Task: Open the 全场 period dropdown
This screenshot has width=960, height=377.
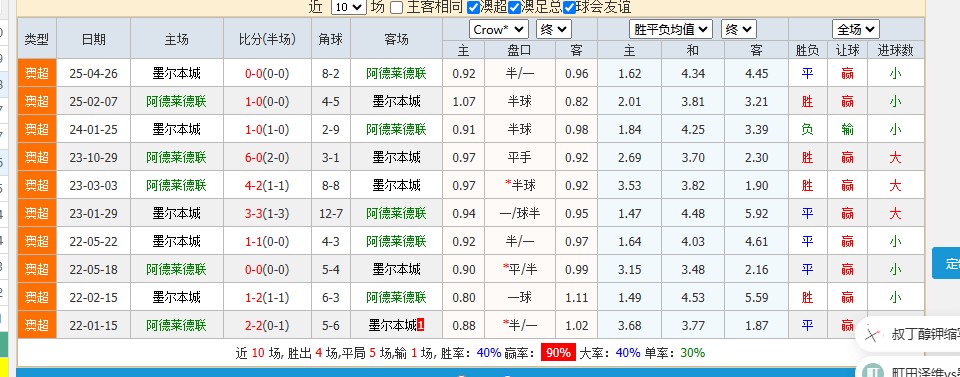Action: (x=856, y=29)
